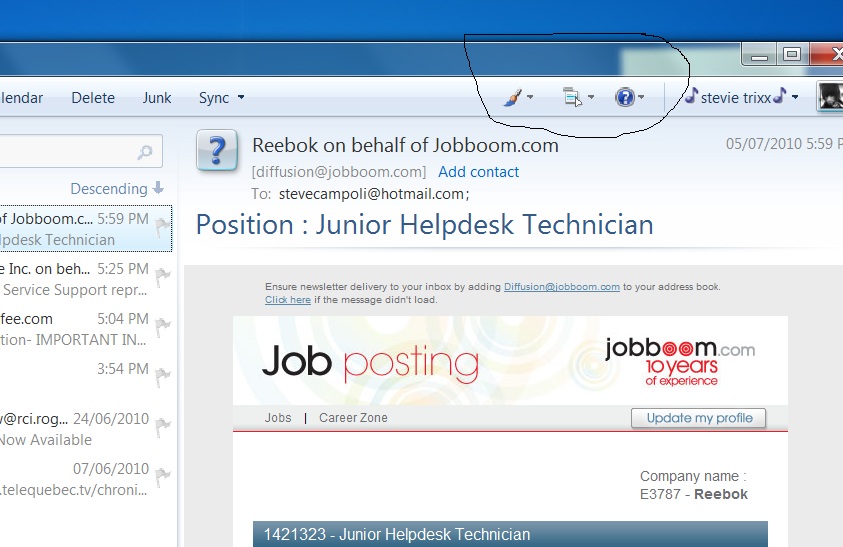Open the blue Help icon
The height and width of the screenshot is (547, 843).
point(625,97)
